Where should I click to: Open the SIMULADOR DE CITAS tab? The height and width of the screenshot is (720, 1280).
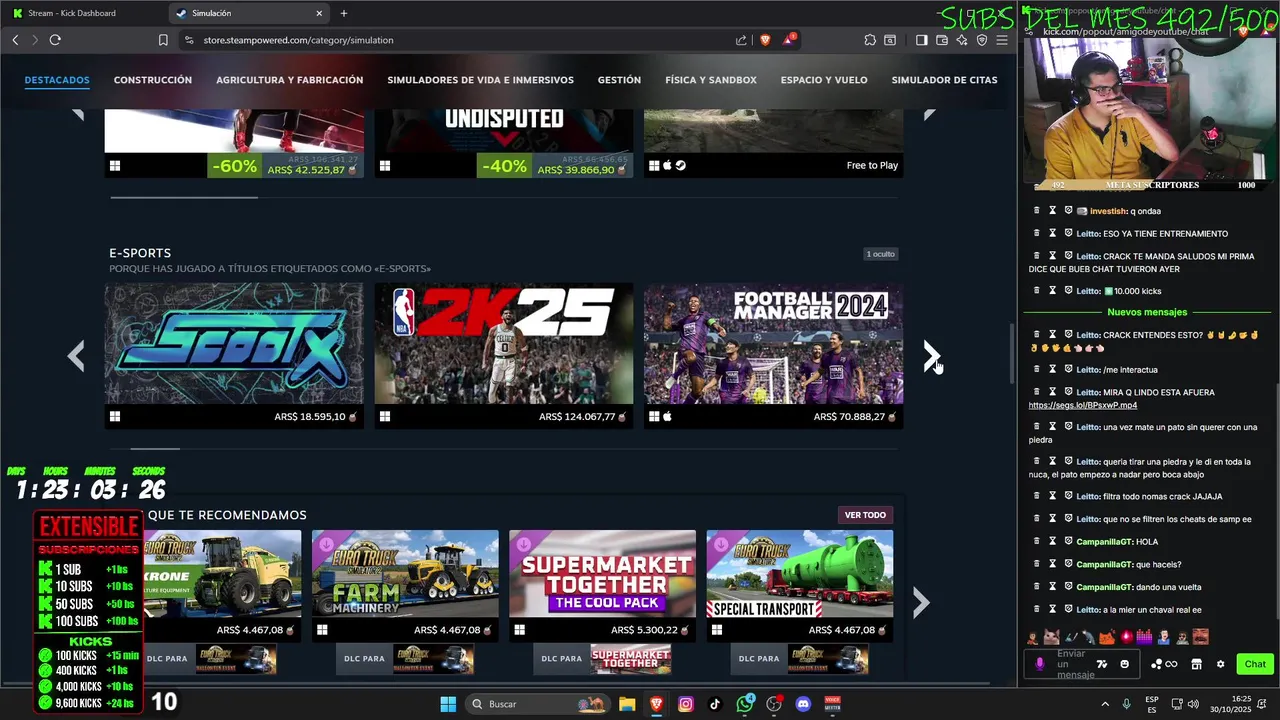944,80
